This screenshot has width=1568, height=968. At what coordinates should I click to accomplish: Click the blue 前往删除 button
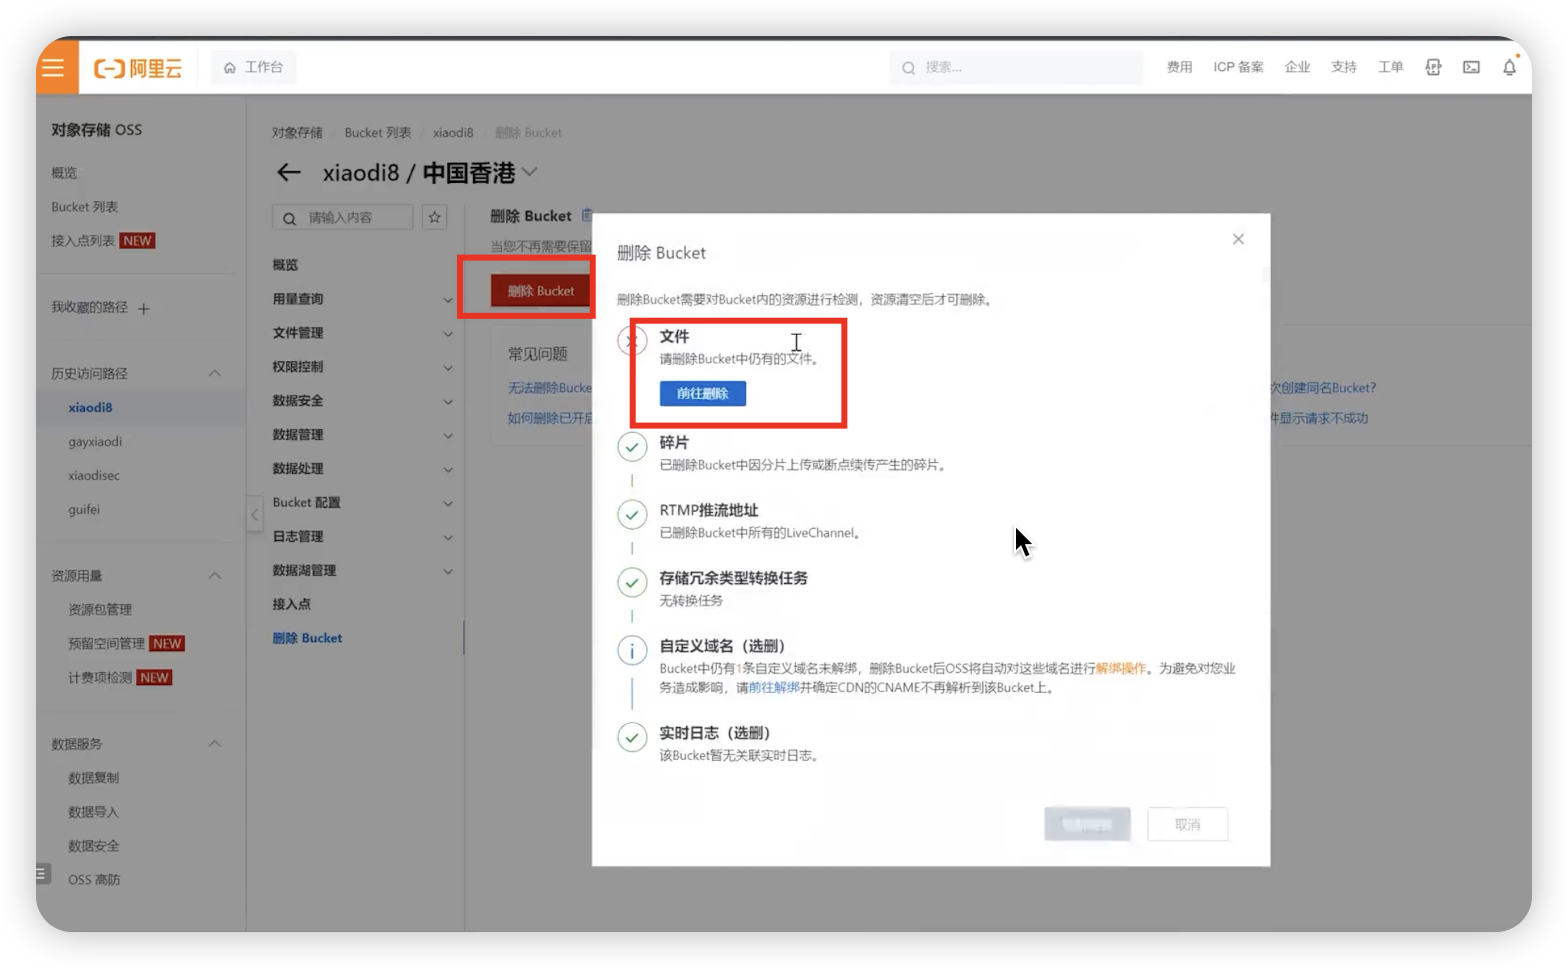[702, 394]
